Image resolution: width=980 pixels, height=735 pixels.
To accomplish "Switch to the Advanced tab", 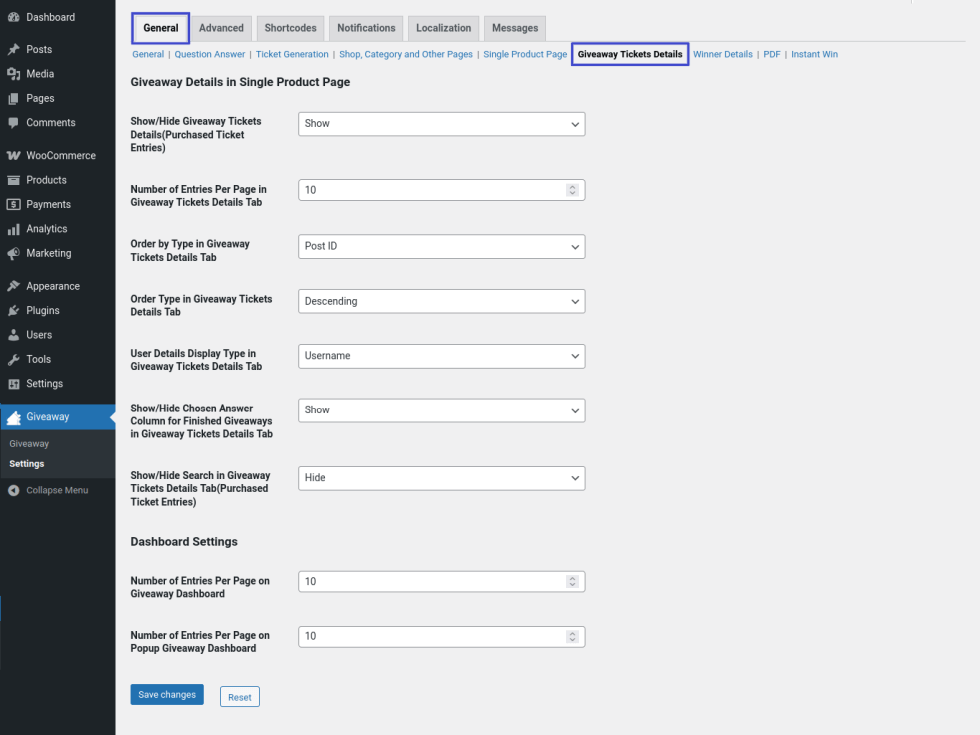I will (221, 28).
